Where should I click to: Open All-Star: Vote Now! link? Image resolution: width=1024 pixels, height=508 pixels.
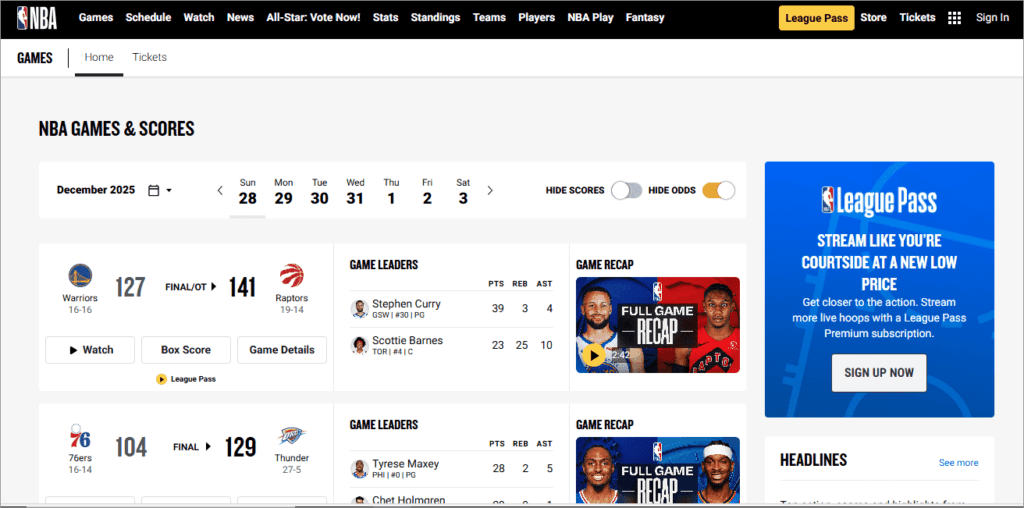(313, 18)
